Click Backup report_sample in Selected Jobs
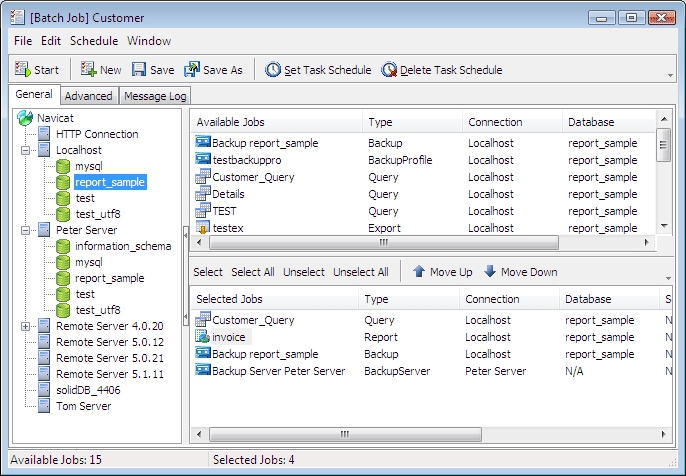The width and height of the screenshot is (686, 476). tap(265, 354)
